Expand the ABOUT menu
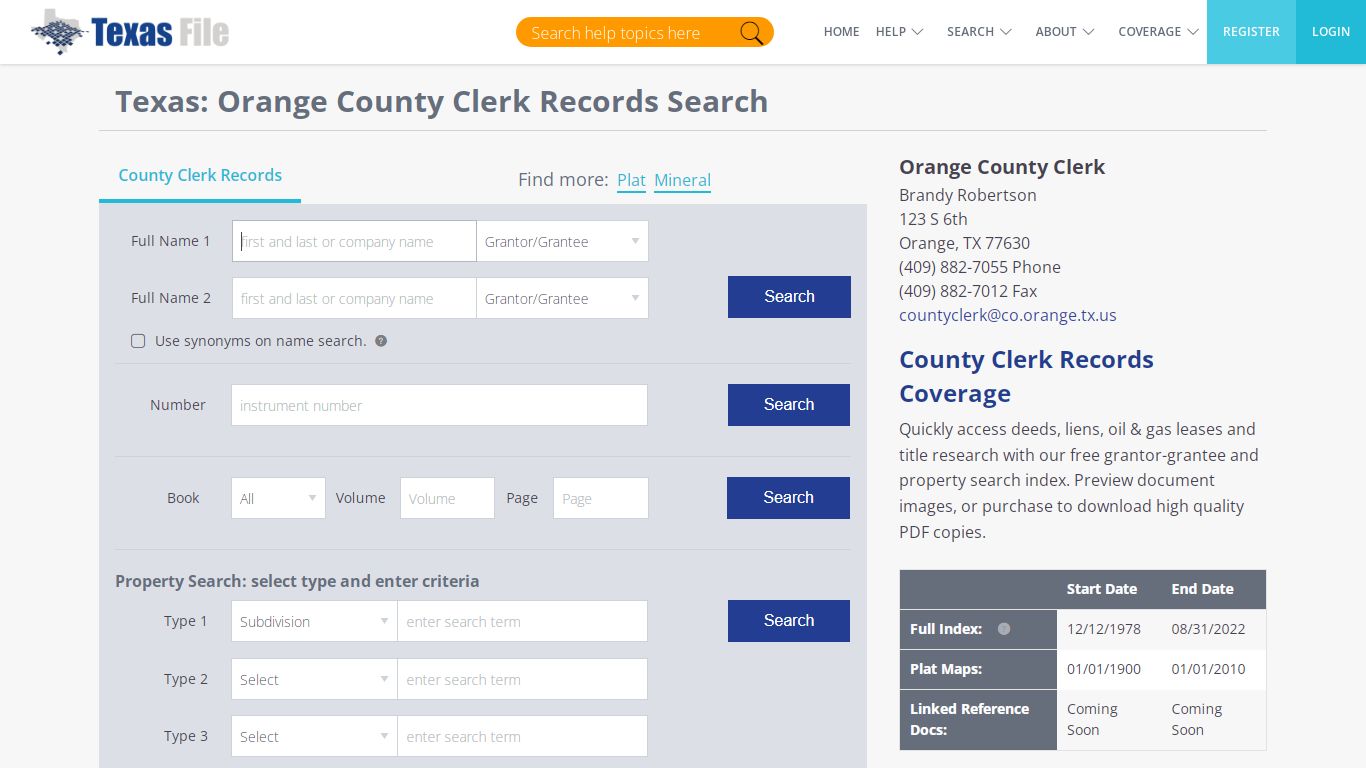The image size is (1366, 768). coord(1065,32)
